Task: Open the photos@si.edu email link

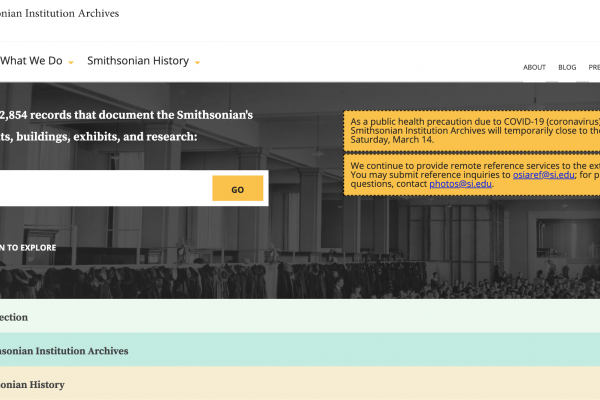Action: click(x=460, y=184)
